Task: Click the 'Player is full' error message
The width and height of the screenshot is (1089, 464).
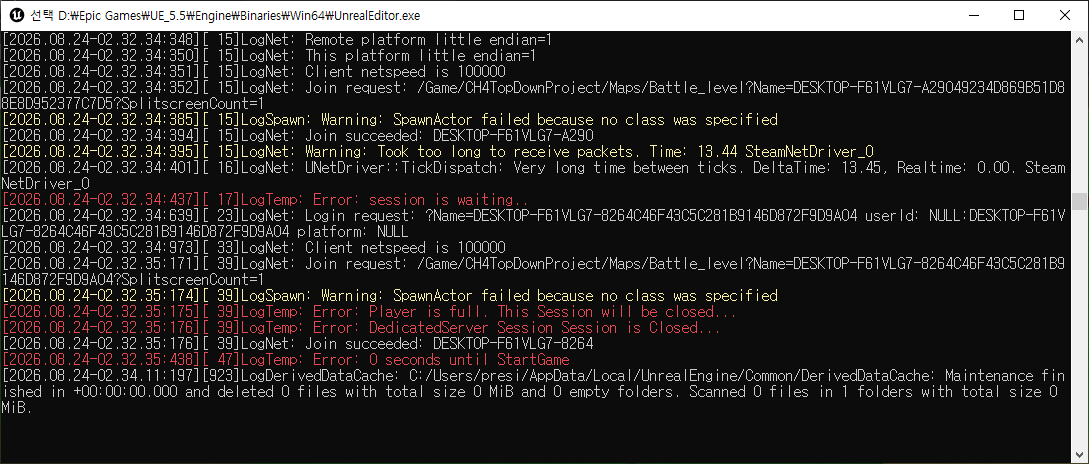Action: pyautogui.click(x=369, y=311)
